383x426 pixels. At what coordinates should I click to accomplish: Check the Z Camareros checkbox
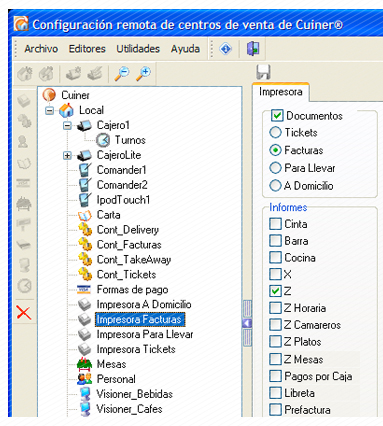click(275, 324)
